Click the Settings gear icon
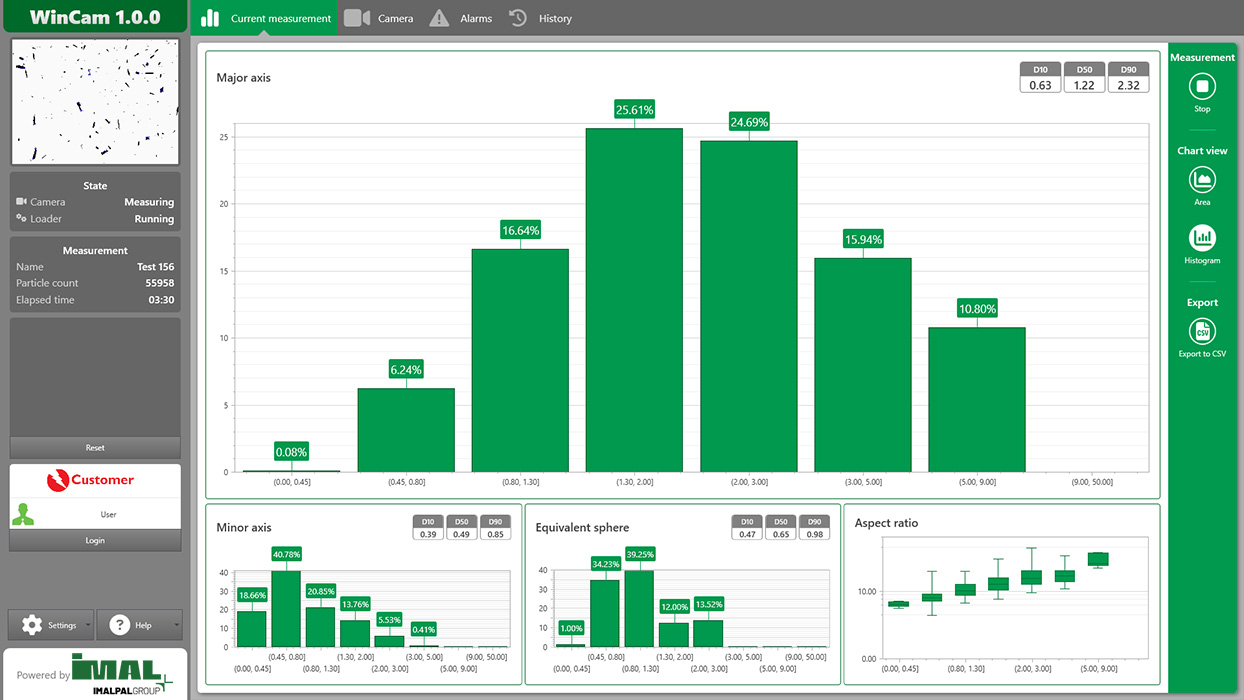The height and width of the screenshot is (700, 1244). click(x=32, y=625)
